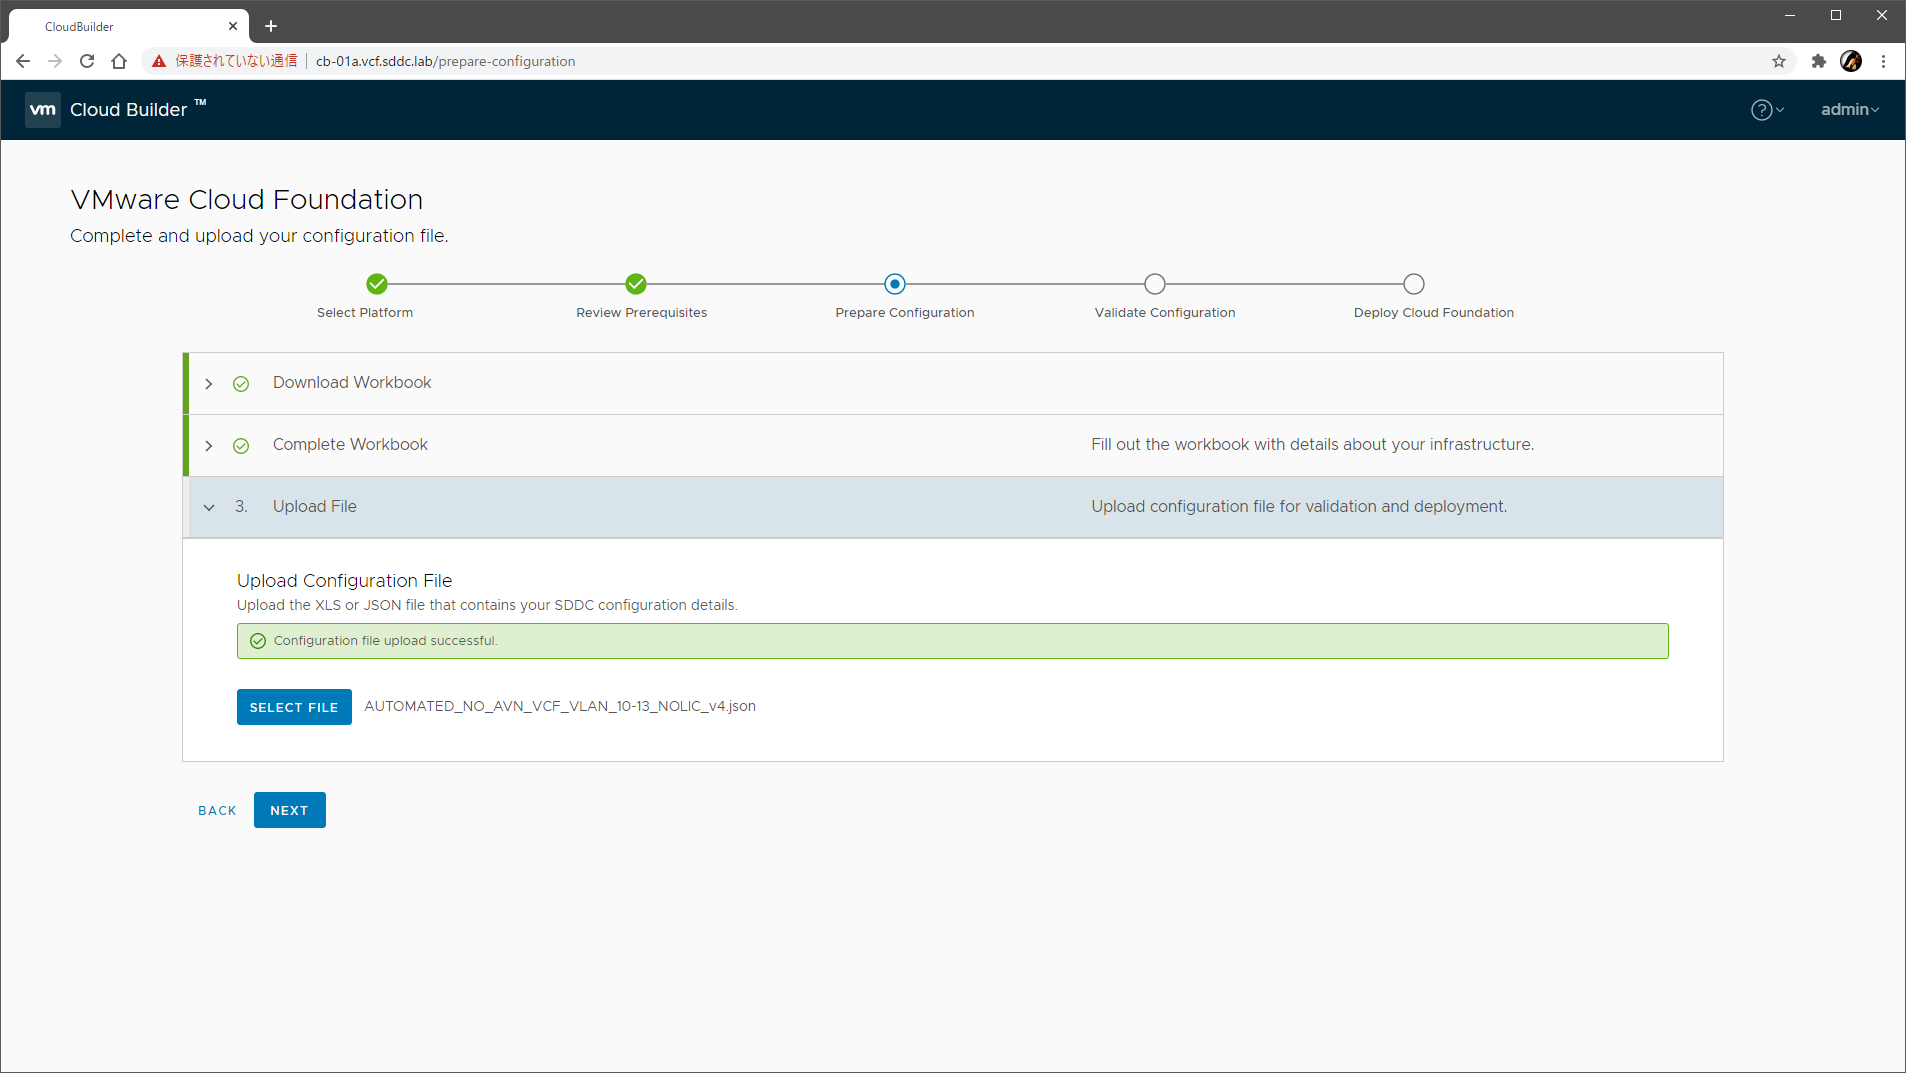Expand the Download Workbook section
The image size is (1906, 1073).
point(209,384)
